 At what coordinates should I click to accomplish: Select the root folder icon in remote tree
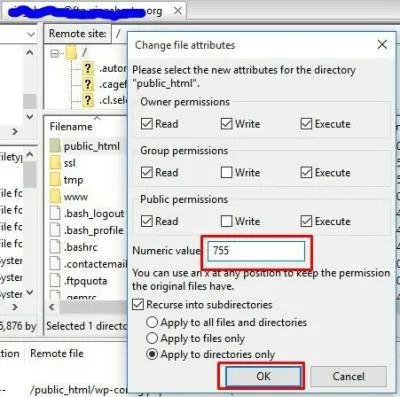pos(71,53)
